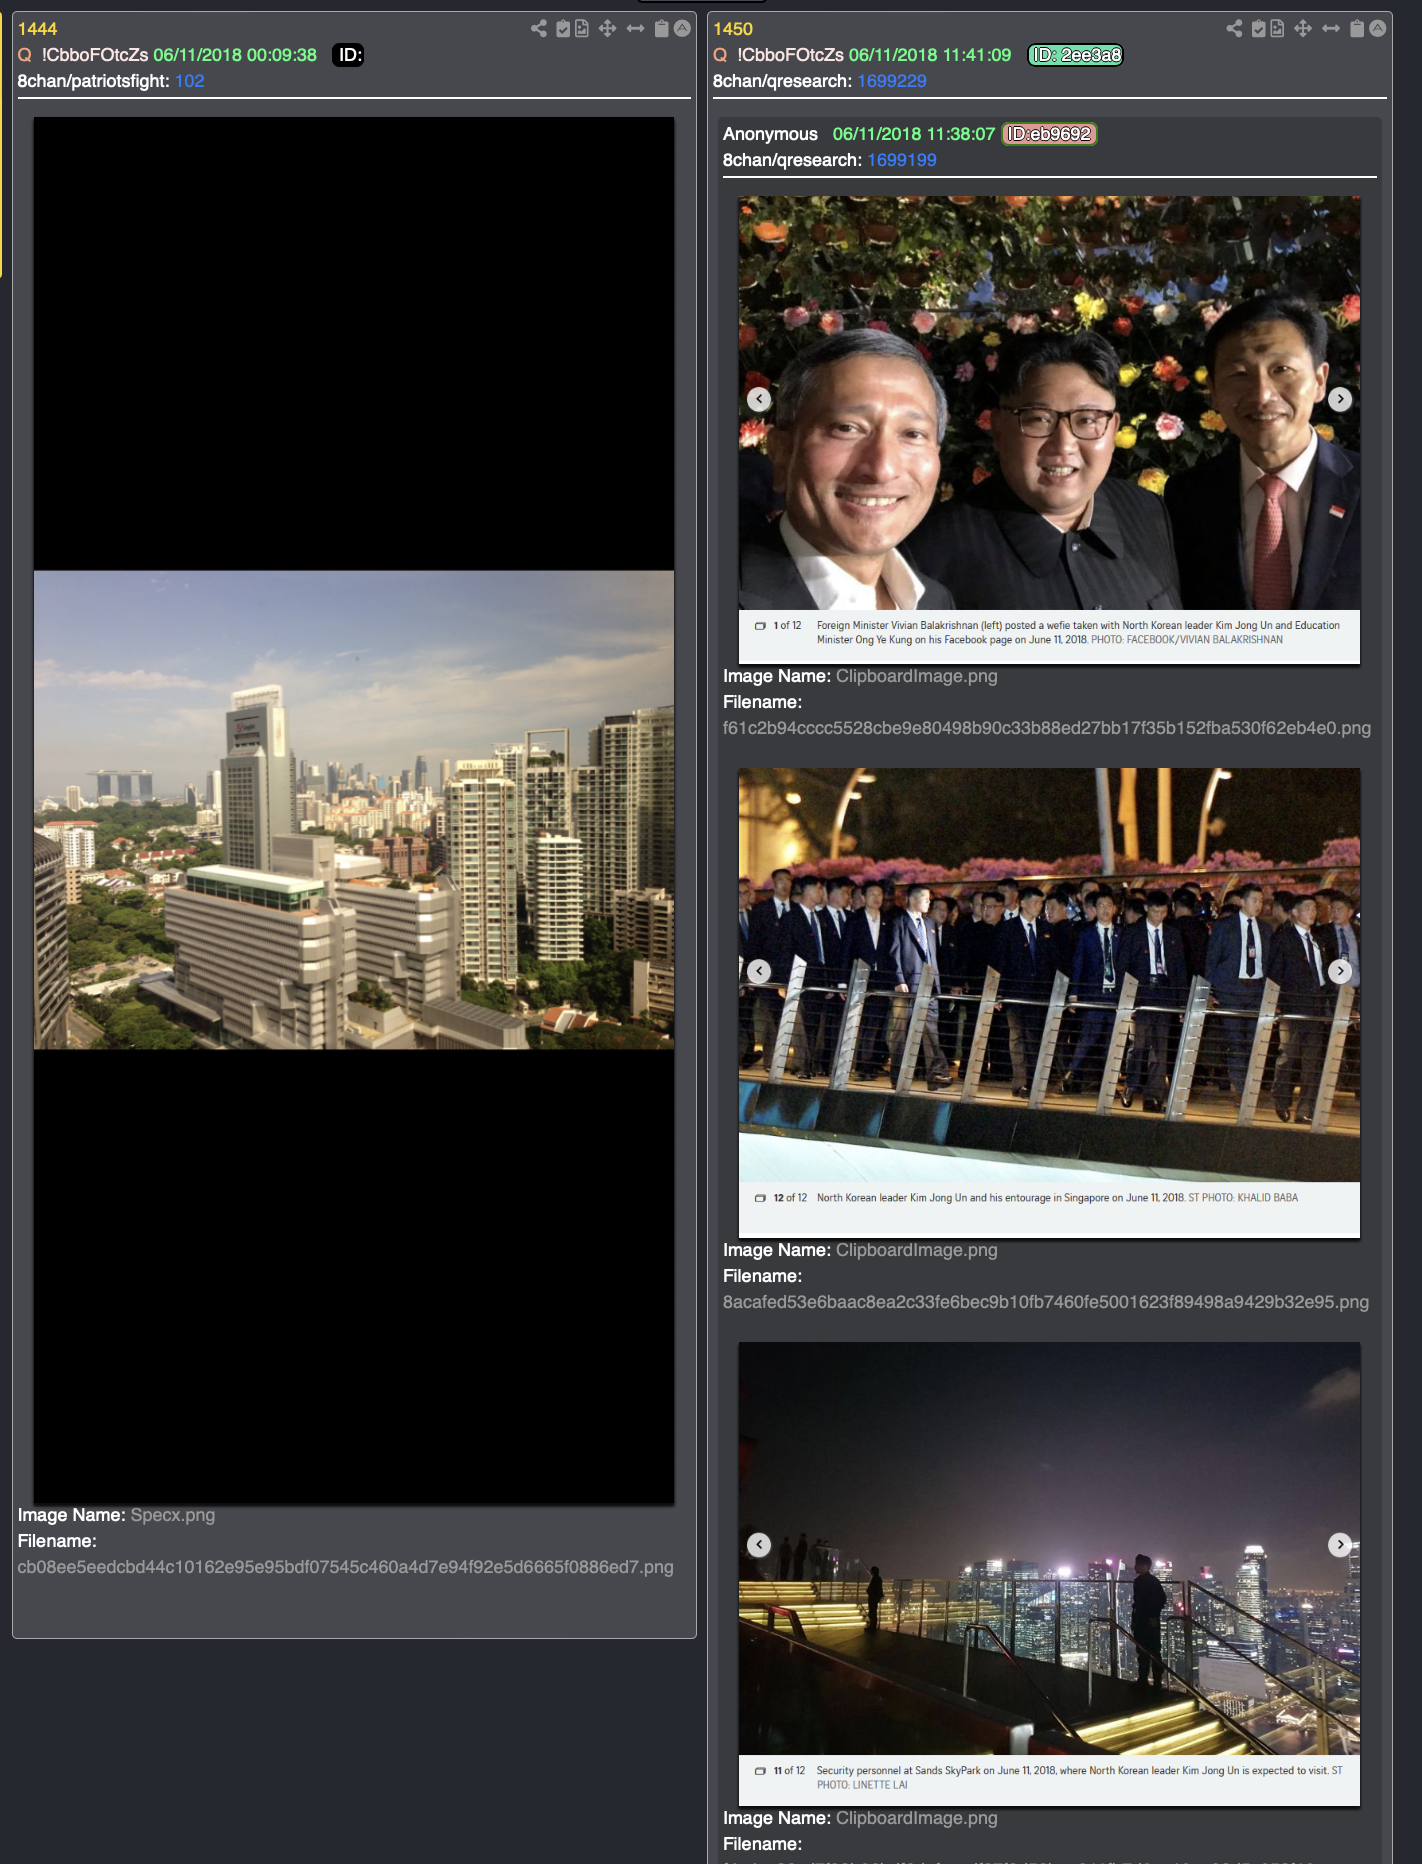This screenshot has width=1422, height=1864.
Task: Click previous arrow on SkyPark night image
Action: coord(759,1544)
